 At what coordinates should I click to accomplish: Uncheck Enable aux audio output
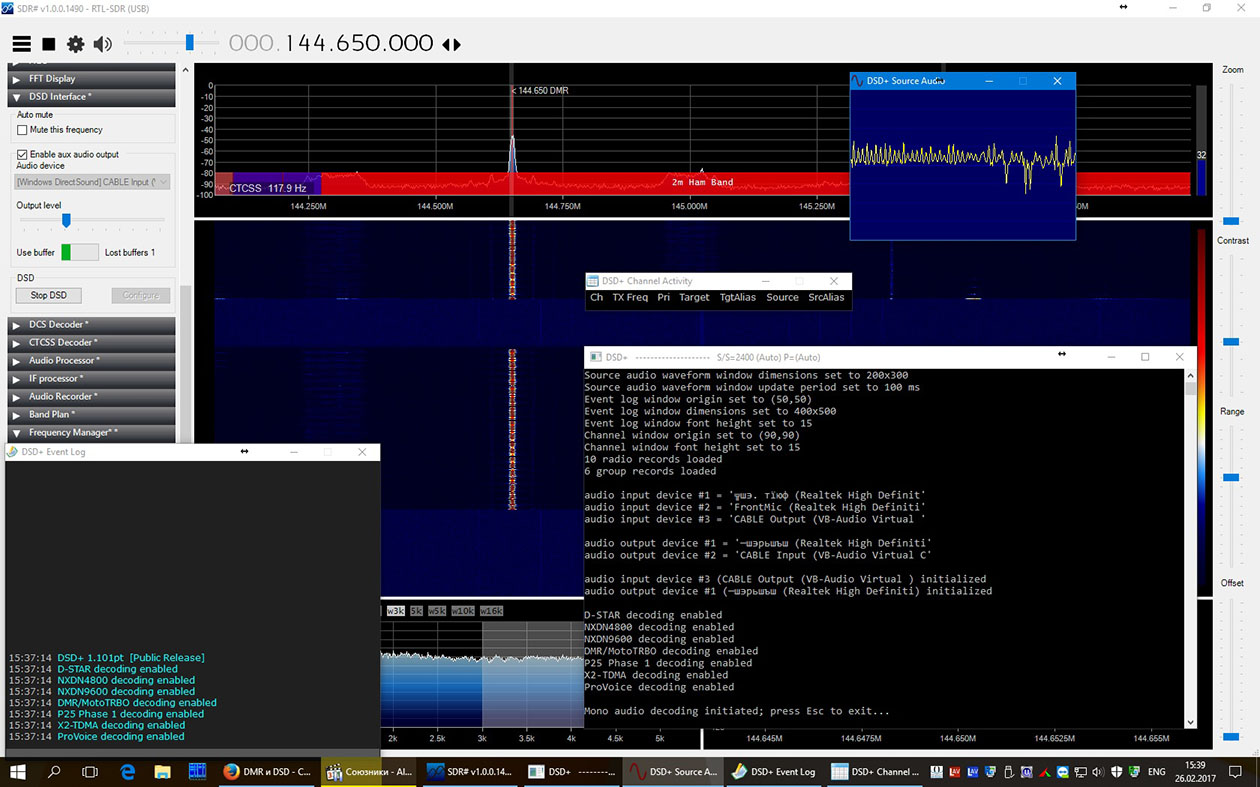tap(22, 155)
